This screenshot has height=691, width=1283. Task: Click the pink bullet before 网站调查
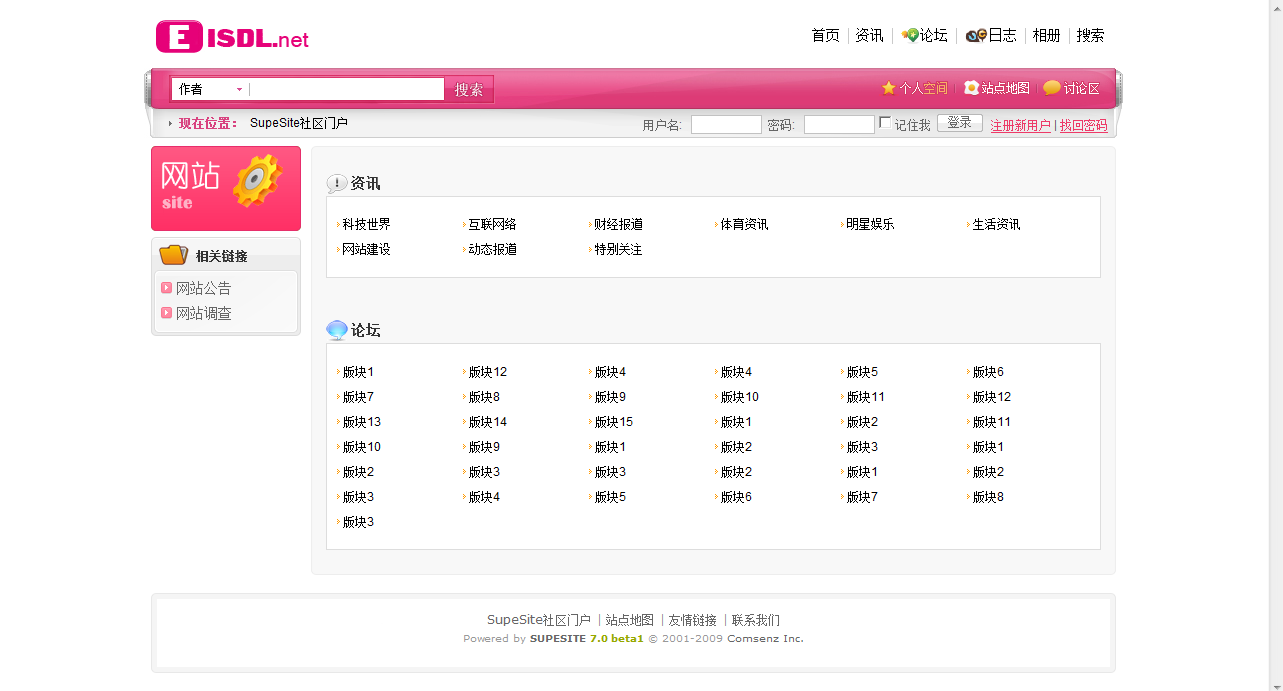(166, 313)
